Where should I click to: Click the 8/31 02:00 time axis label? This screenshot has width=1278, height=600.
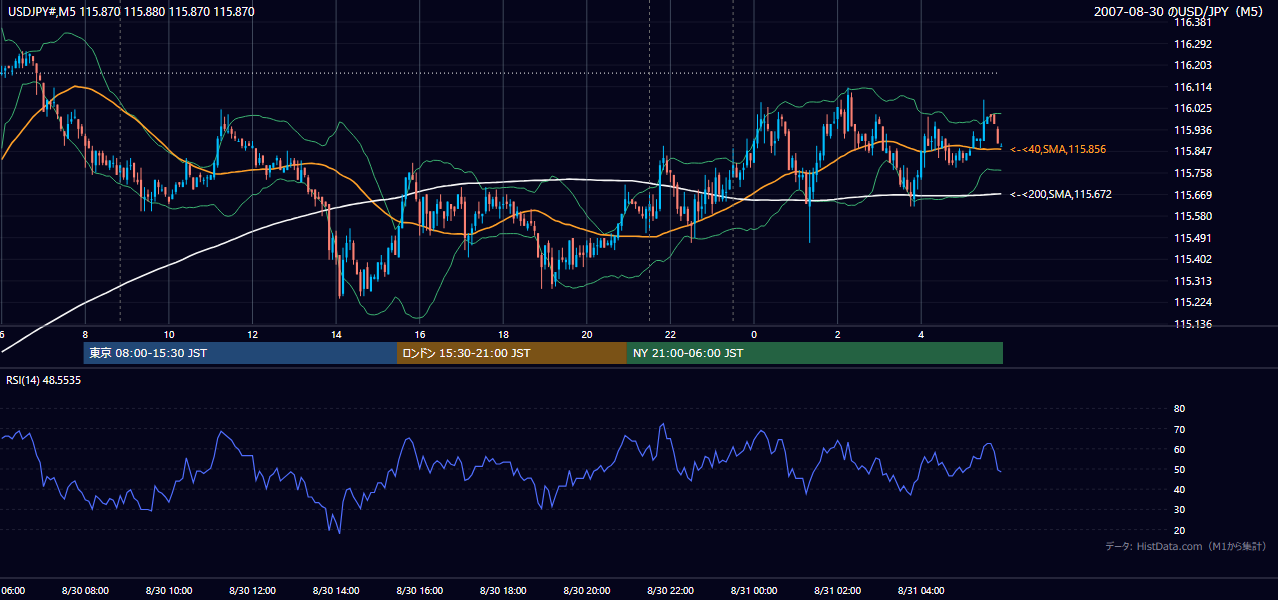(x=837, y=591)
